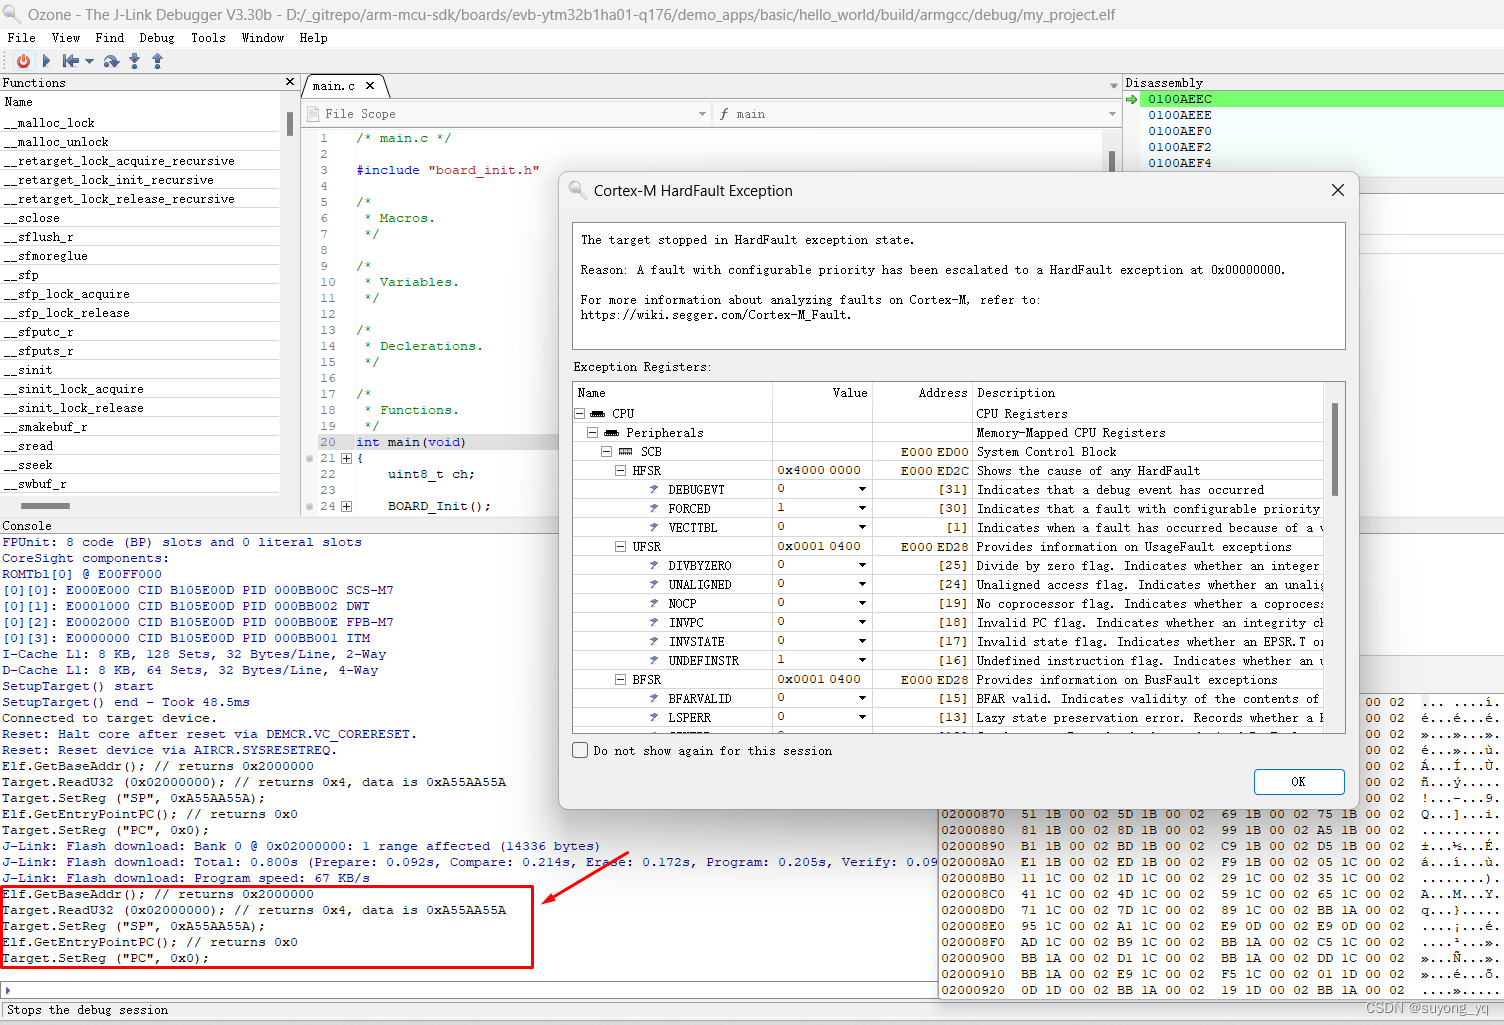
Task: Open the FORCED value dropdown
Action: (x=862, y=508)
